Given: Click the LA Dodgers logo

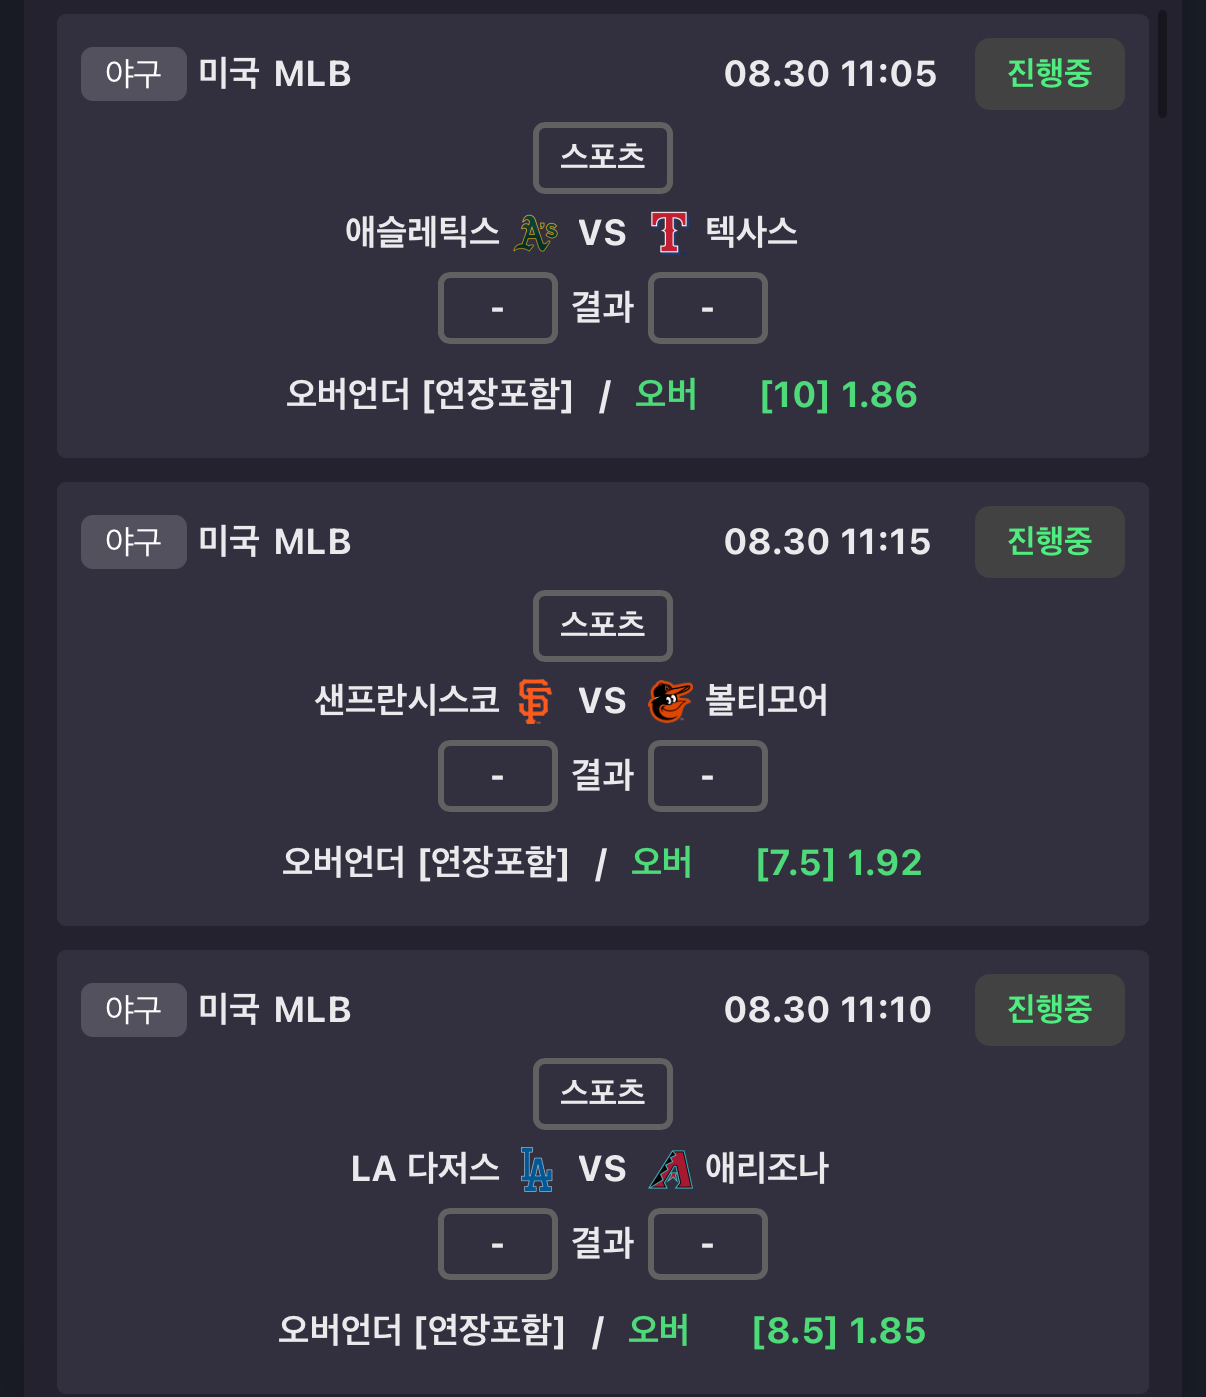Looking at the screenshot, I should [x=536, y=1168].
